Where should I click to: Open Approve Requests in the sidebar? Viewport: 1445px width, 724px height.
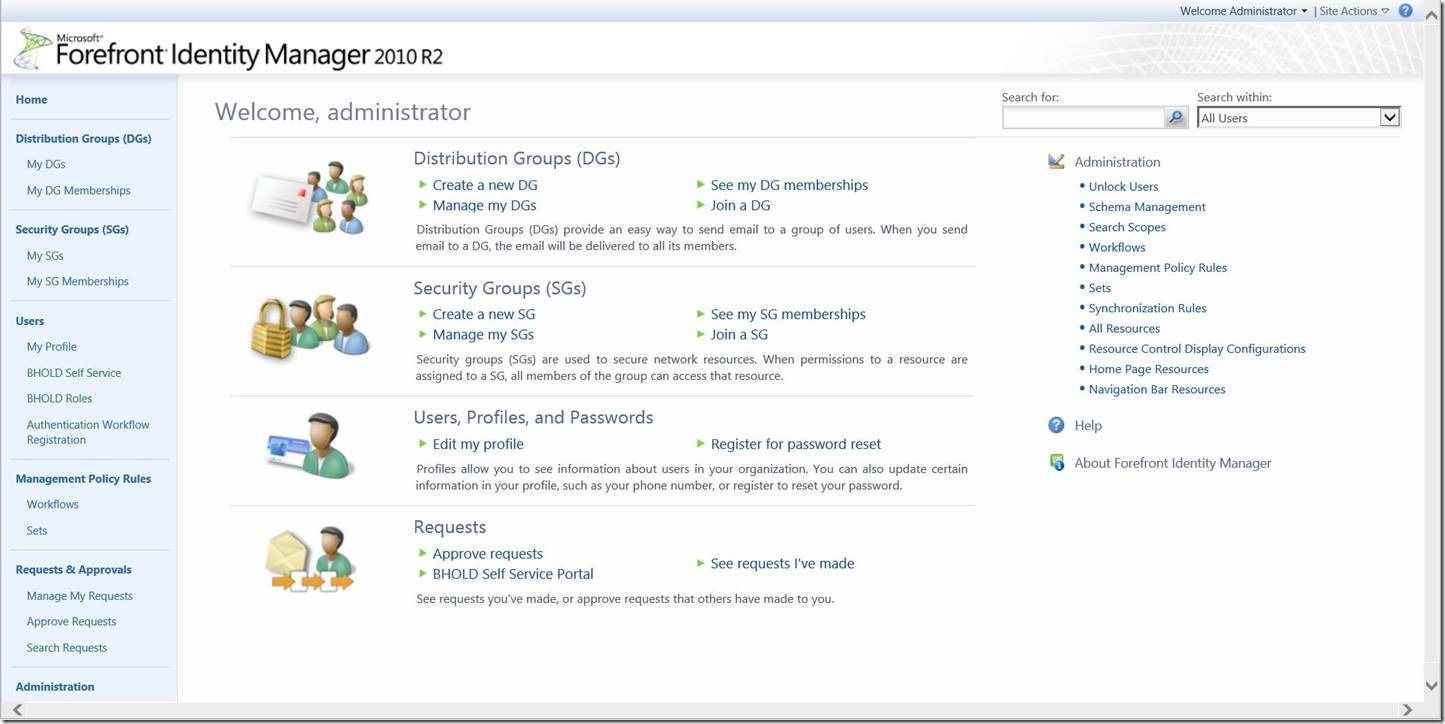72,621
